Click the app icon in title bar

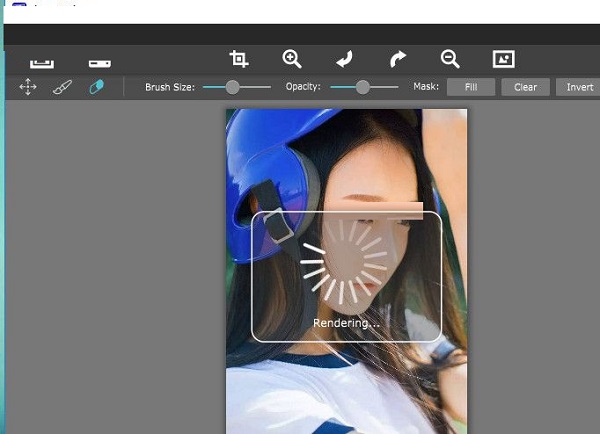[16, 5]
